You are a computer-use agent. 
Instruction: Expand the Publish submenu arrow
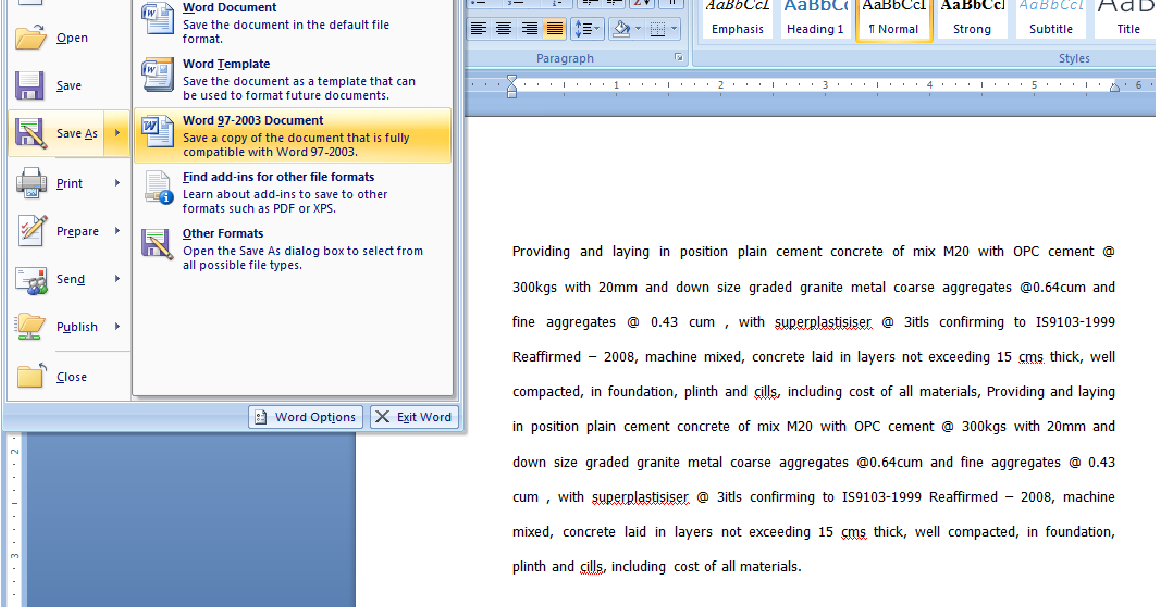pyautogui.click(x=117, y=326)
